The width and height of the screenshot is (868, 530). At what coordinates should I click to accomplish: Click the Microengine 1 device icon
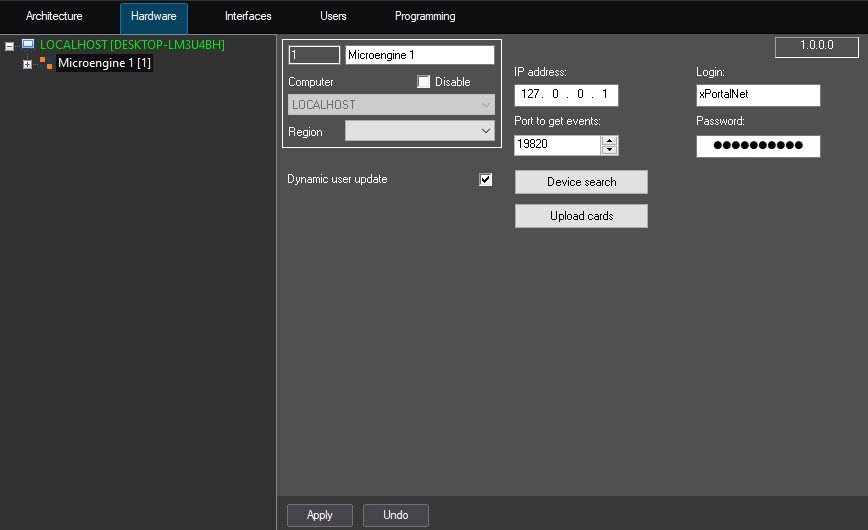pos(46,63)
